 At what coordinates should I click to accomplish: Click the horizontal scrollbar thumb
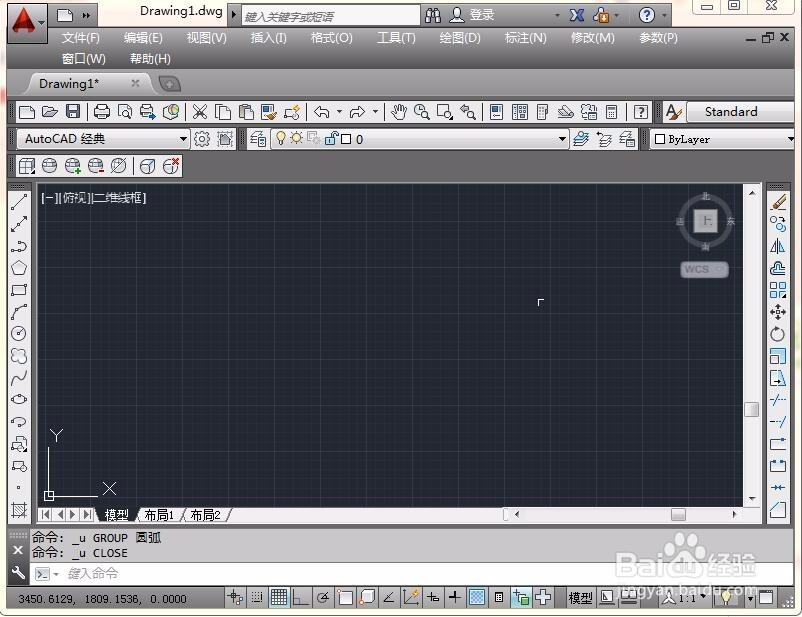(x=678, y=515)
